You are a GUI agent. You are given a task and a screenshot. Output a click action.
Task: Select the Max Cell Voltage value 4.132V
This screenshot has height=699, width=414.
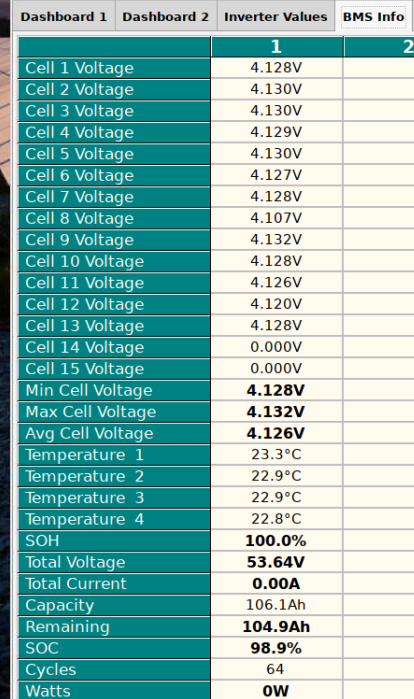[276, 412]
